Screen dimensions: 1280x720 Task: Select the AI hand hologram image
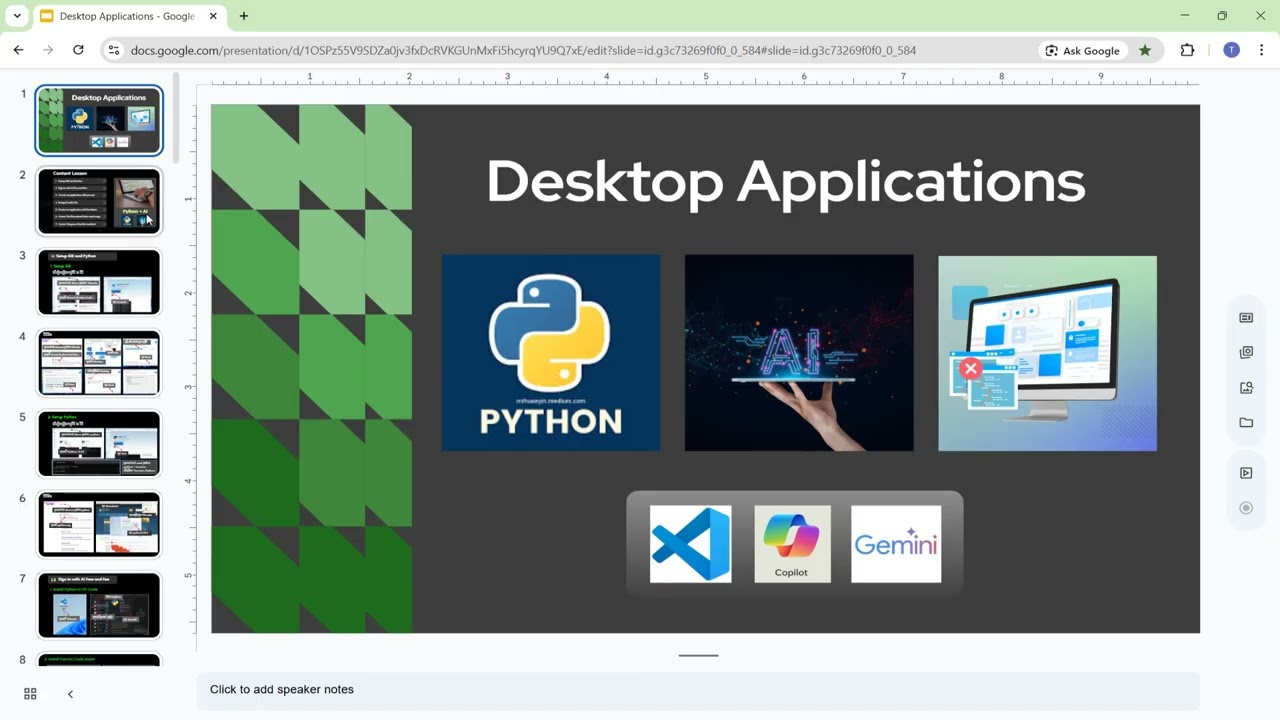(x=799, y=352)
